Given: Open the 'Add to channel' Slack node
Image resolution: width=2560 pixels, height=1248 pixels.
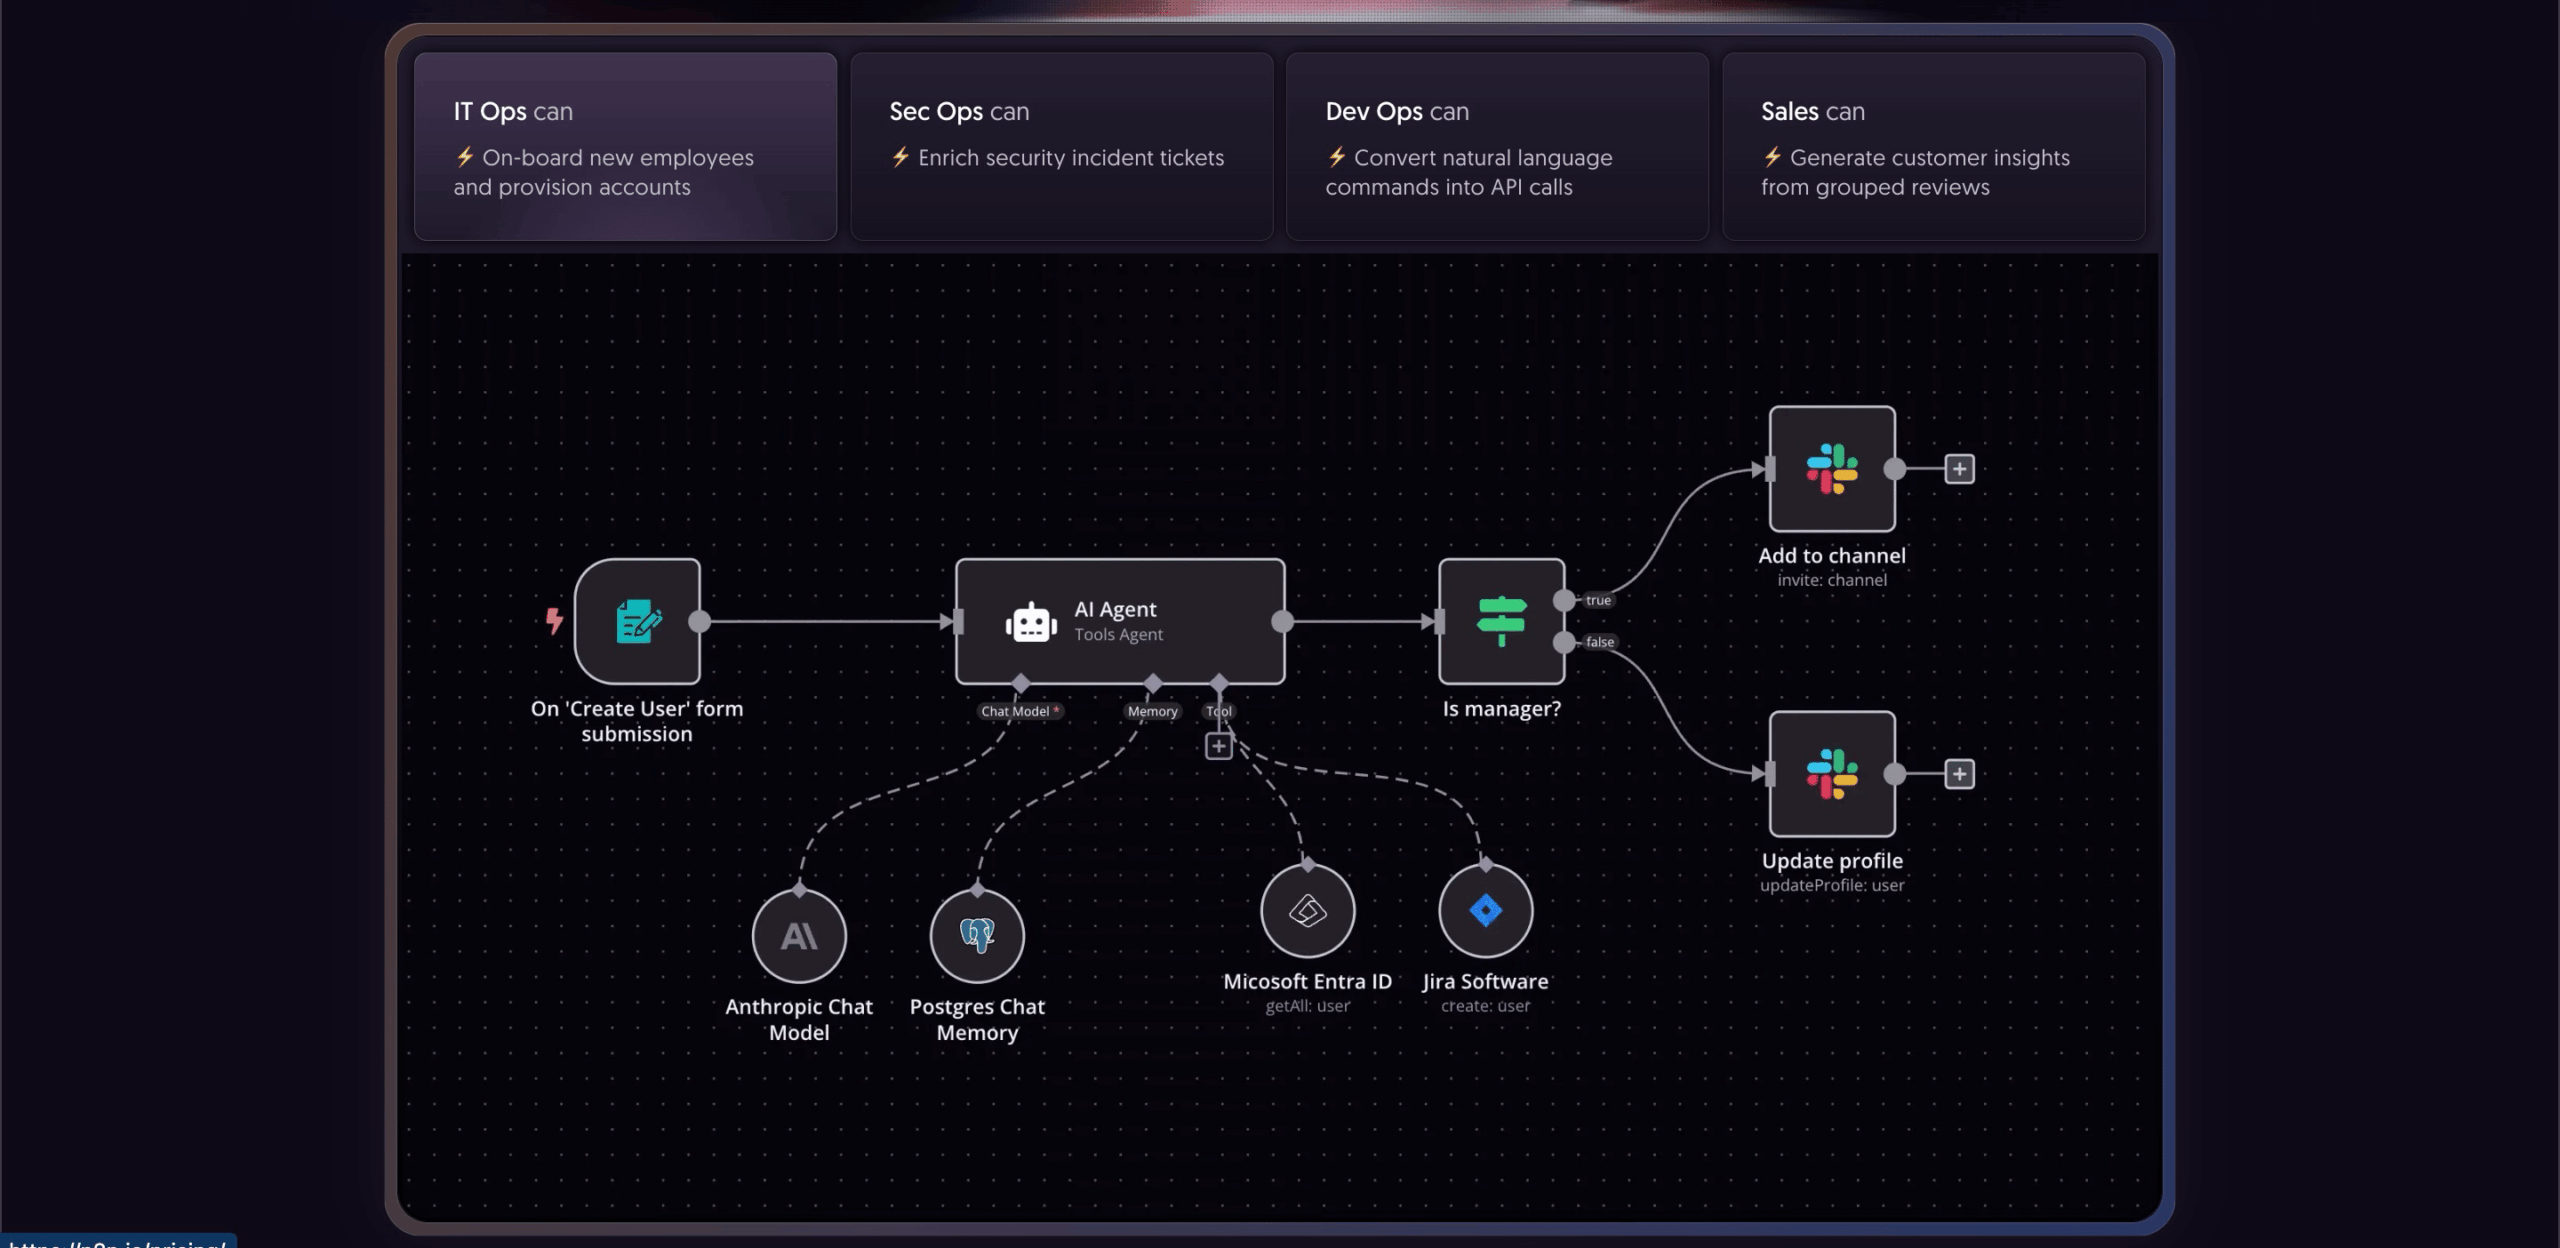Looking at the screenshot, I should coord(1831,468).
